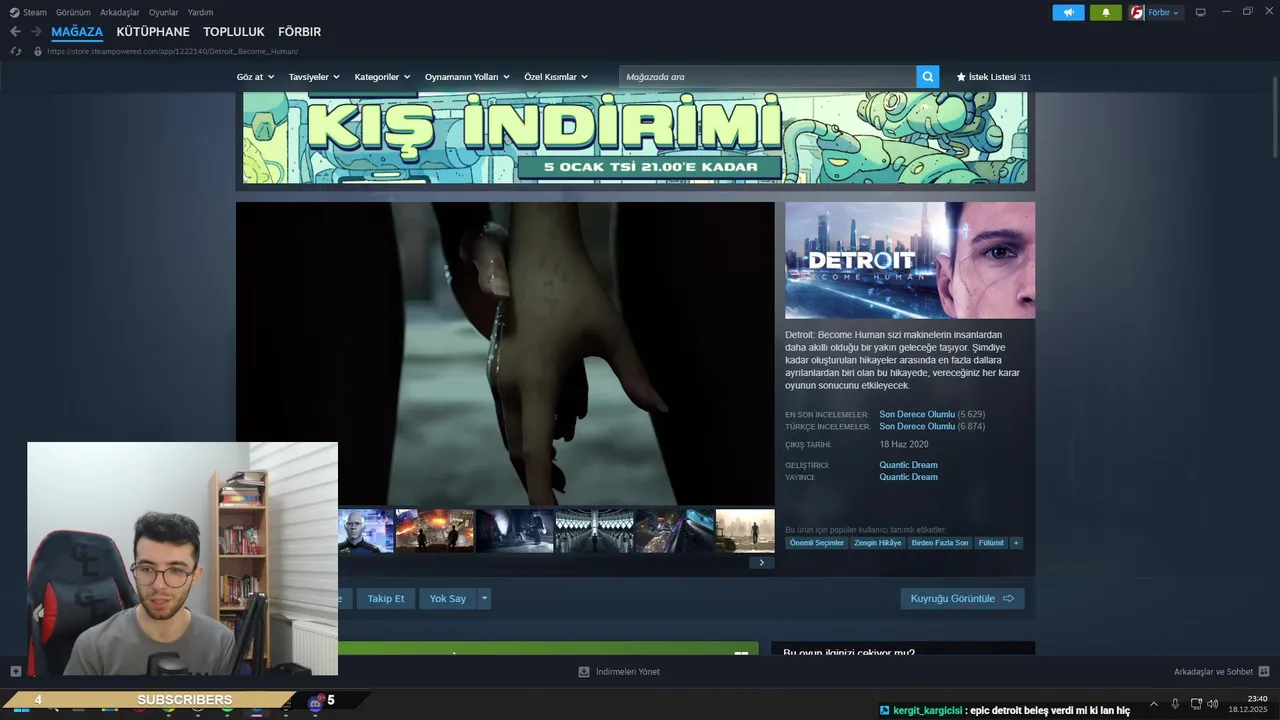Select the explosion scene screenshot thumbnail

(434, 531)
